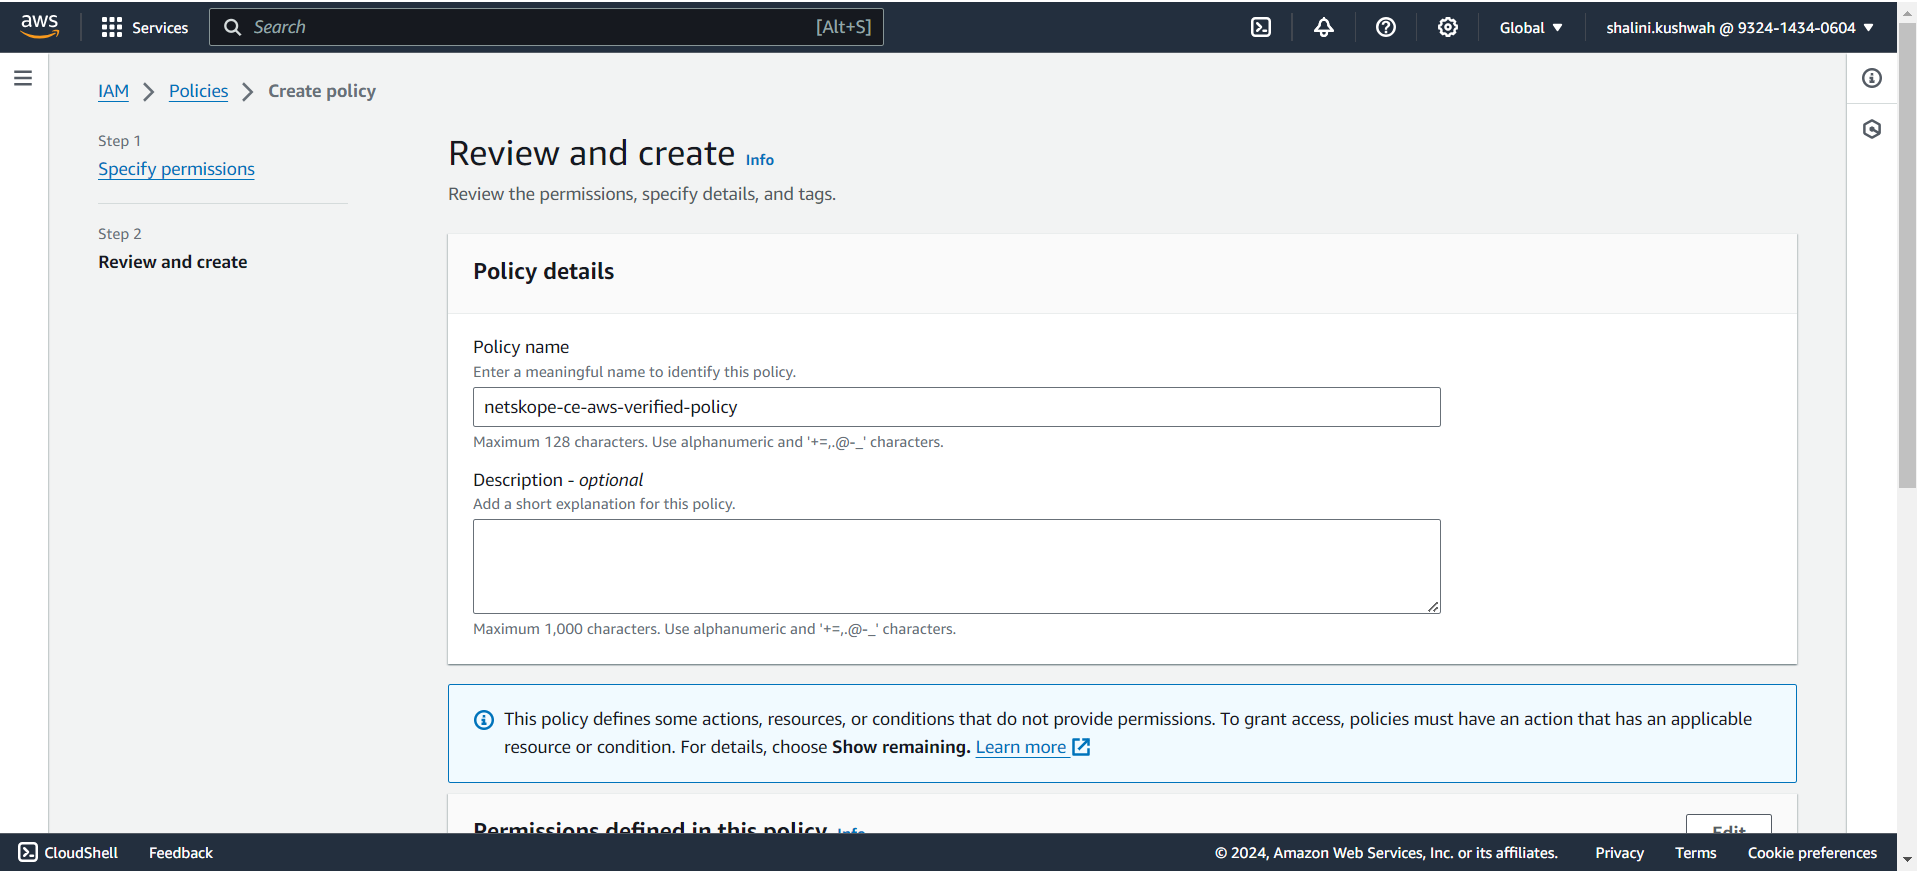Click the Description text area
The width and height of the screenshot is (1917, 871).
tap(957, 566)
